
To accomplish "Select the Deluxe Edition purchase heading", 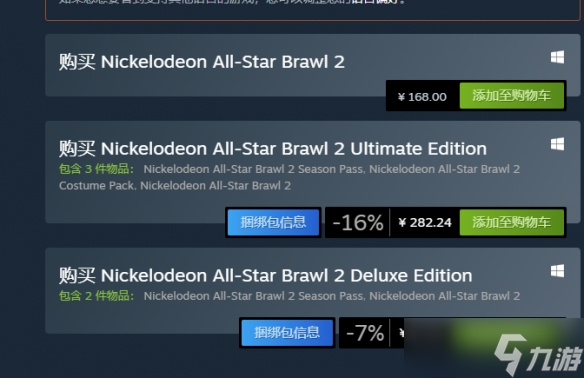I will (266, 276).
